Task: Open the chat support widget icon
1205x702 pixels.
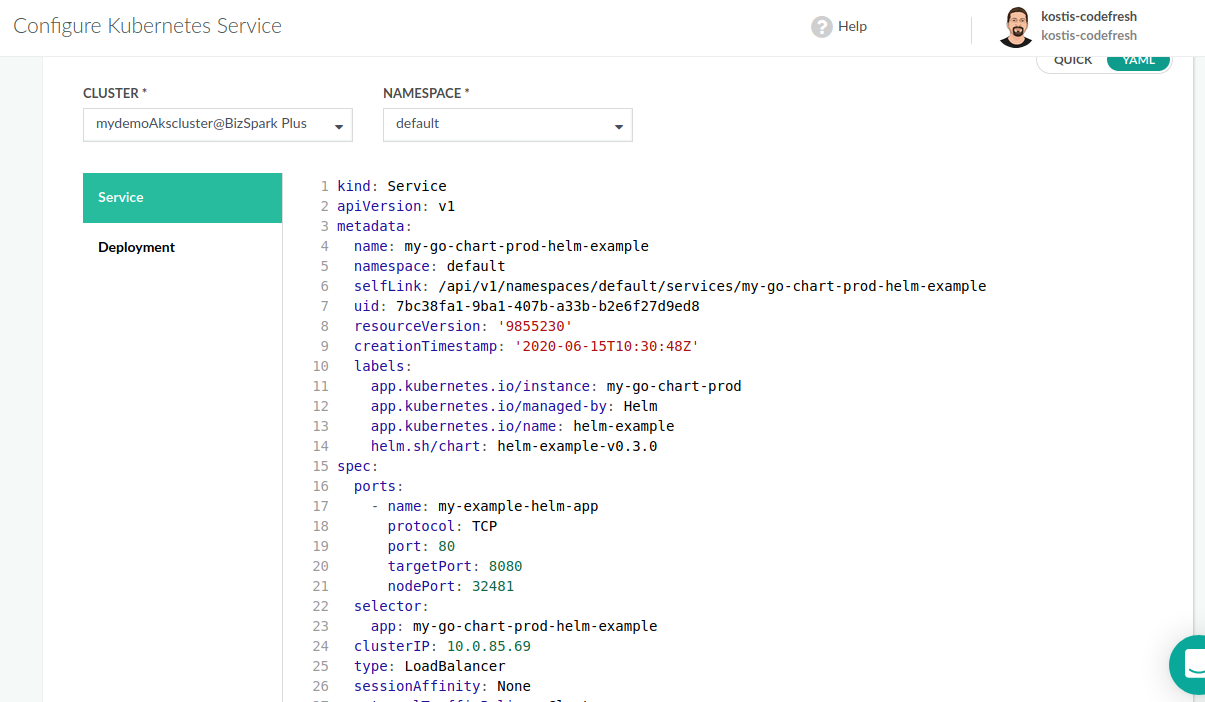Action: 1190,664
